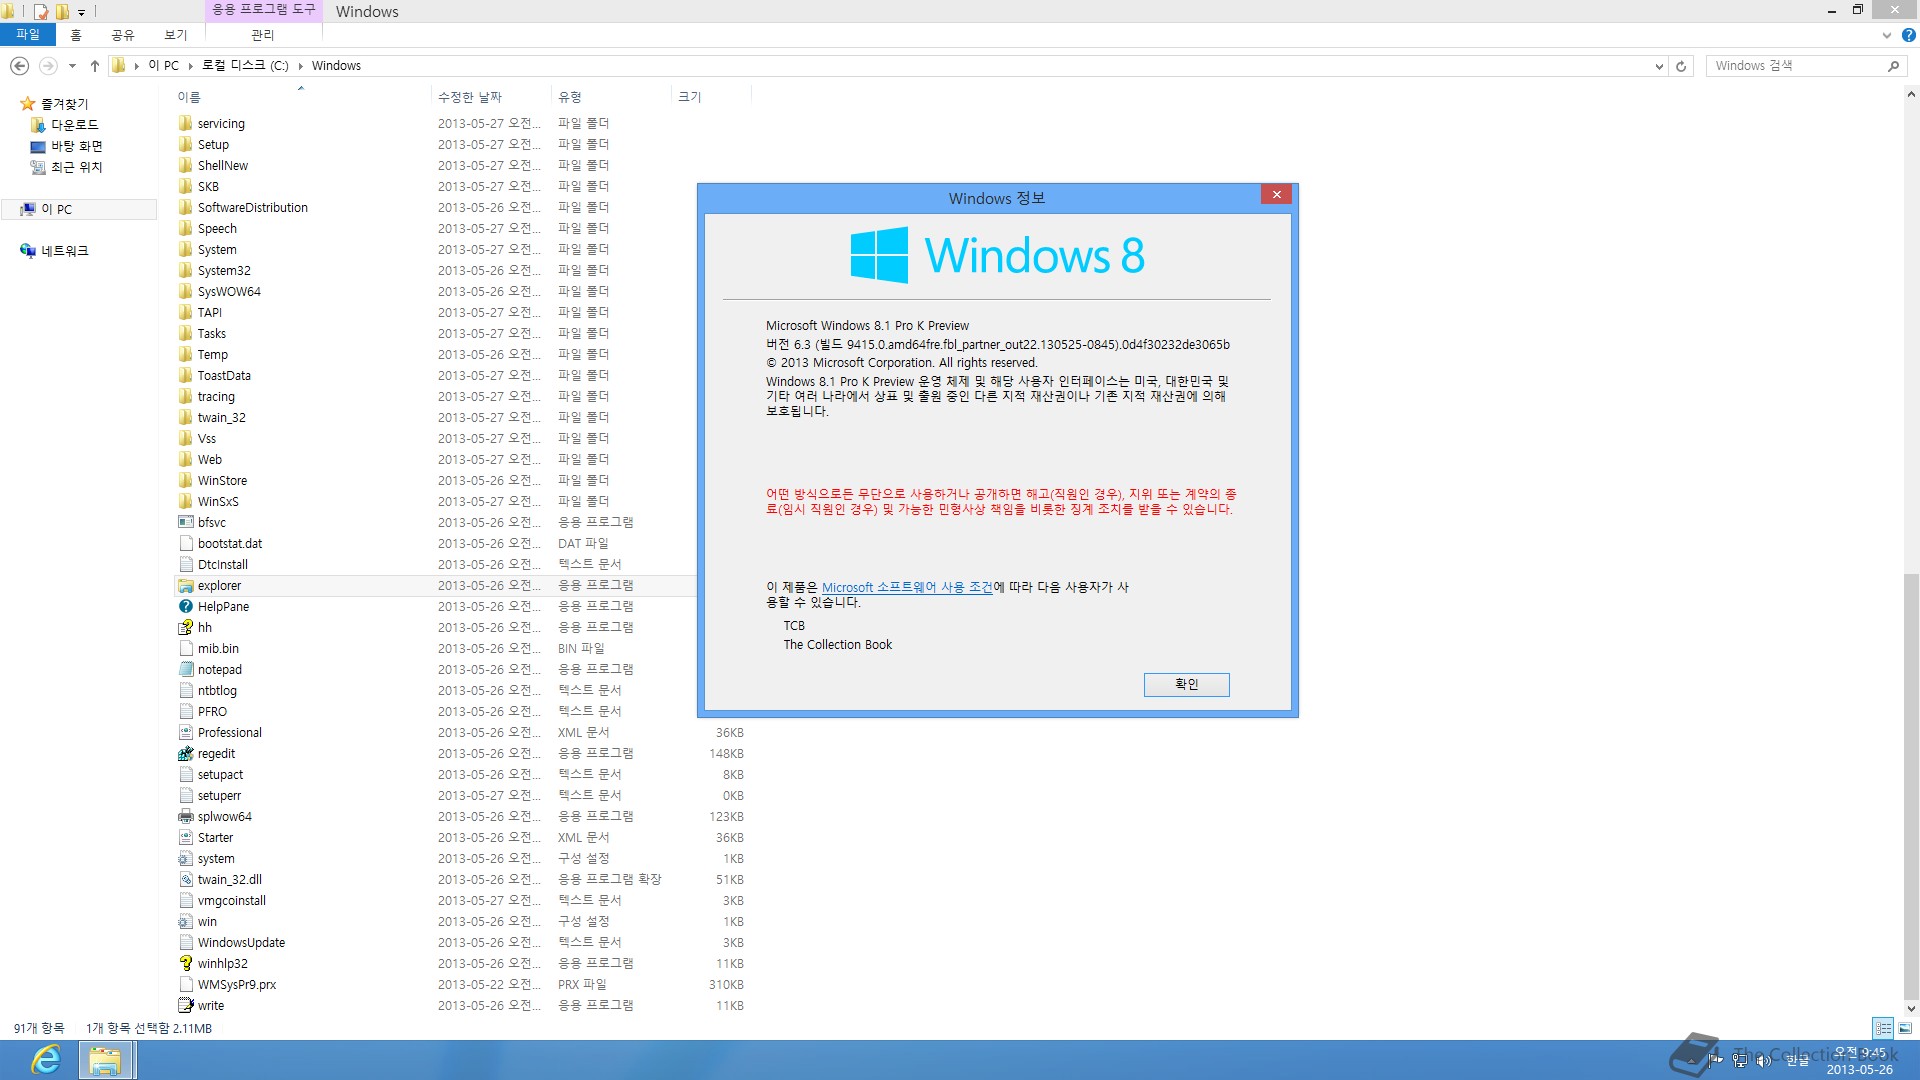Expand the ribbon with the chevron

coord(1887,35)
